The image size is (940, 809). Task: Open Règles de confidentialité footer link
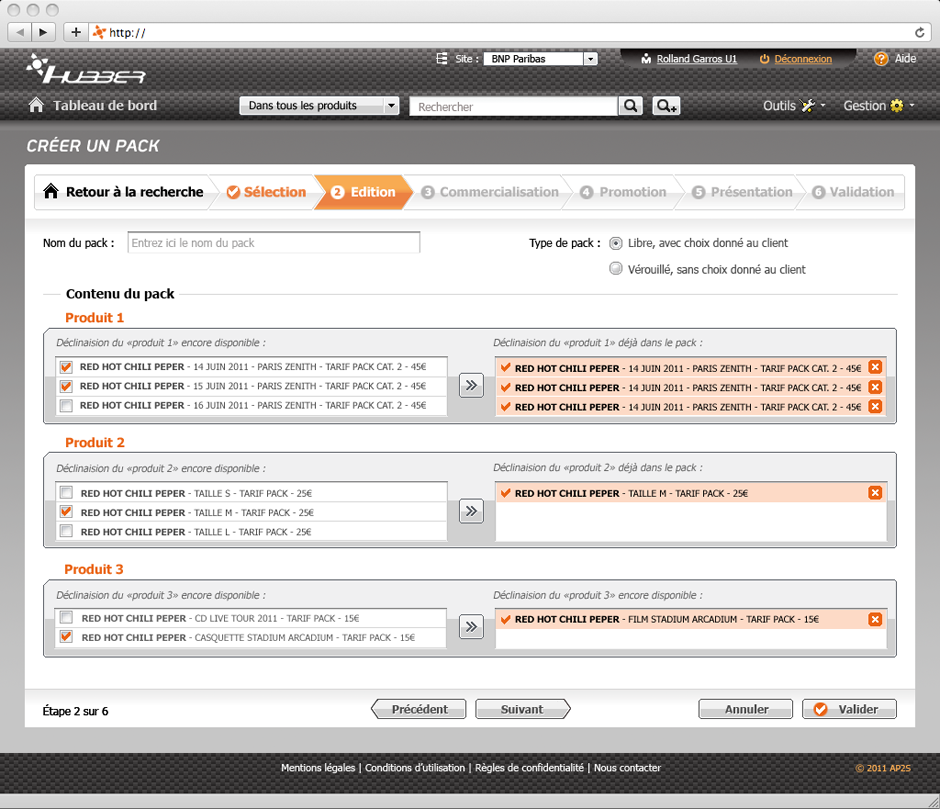529,768
